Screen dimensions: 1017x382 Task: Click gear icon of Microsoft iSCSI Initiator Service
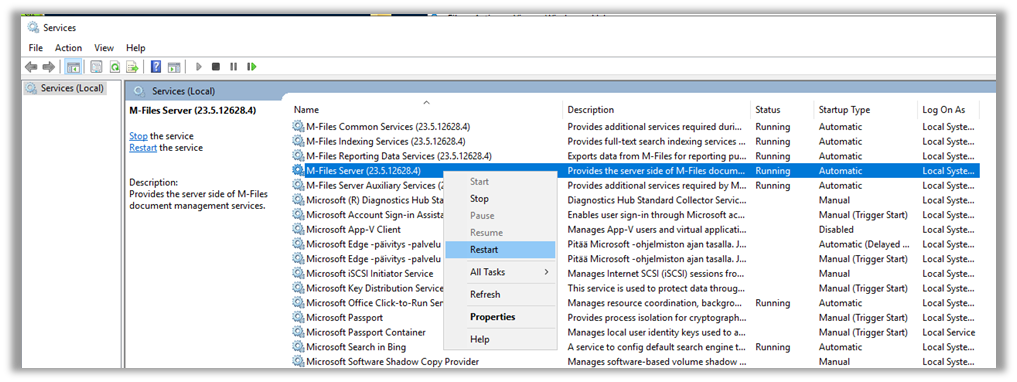point(298,273)
